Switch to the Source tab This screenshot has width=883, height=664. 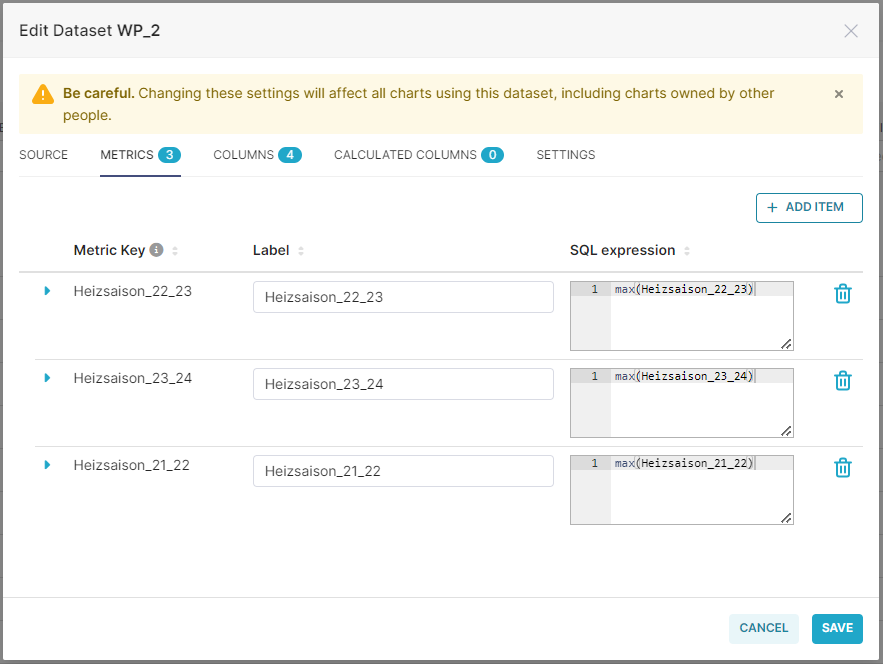(x=43, y=155)
